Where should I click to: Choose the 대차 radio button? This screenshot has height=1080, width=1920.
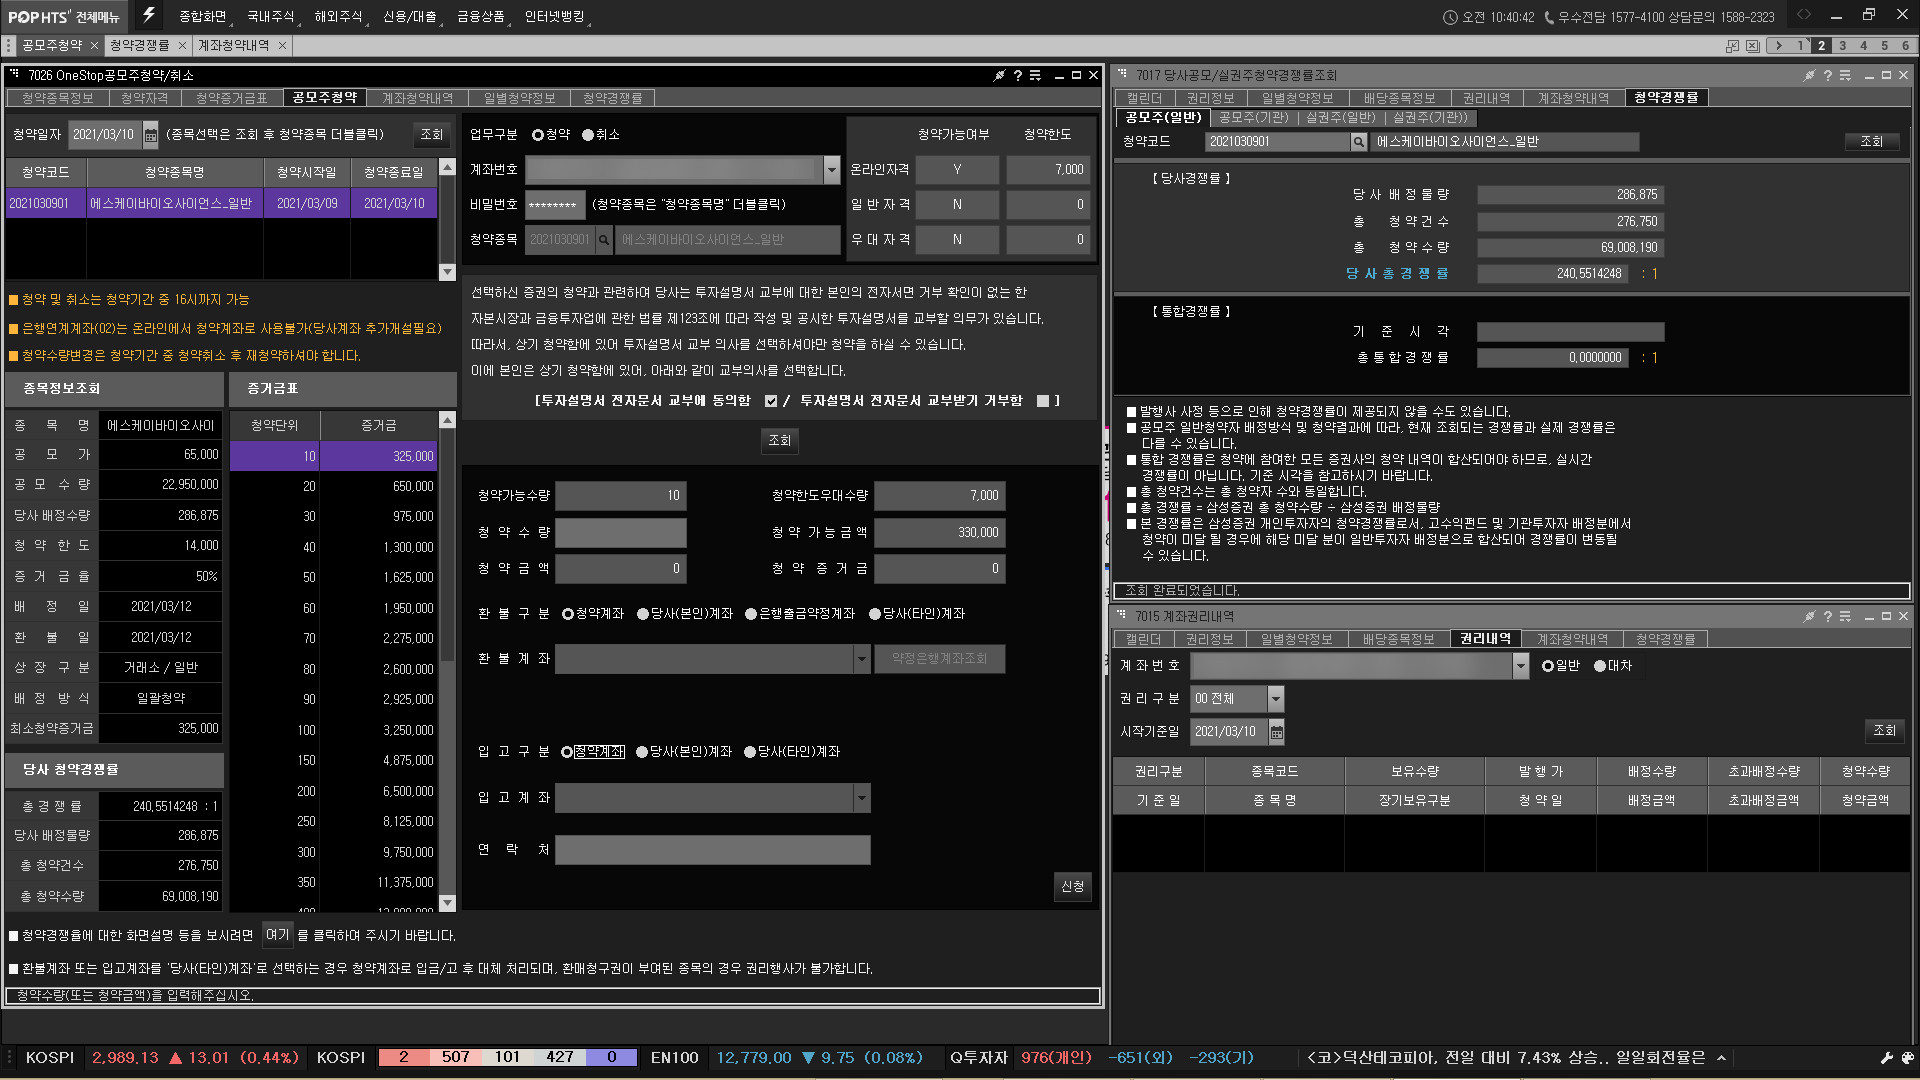click(1600, 666)
